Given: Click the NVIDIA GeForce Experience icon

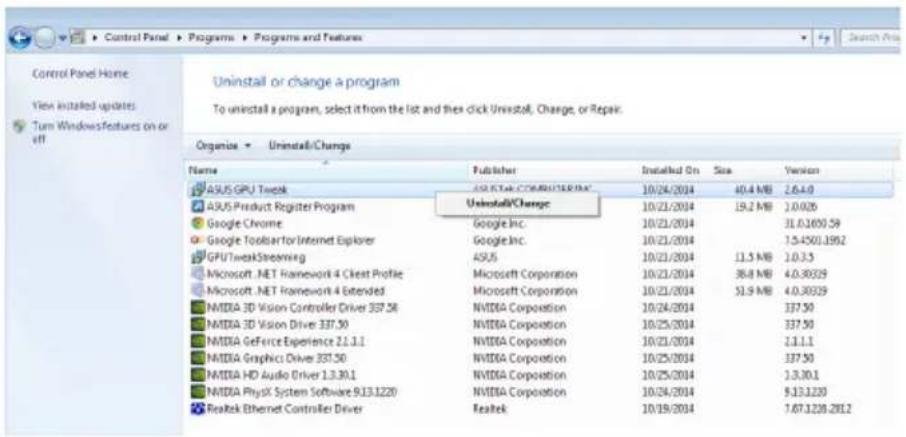Looking at the screenshot, I should [198, 341].
